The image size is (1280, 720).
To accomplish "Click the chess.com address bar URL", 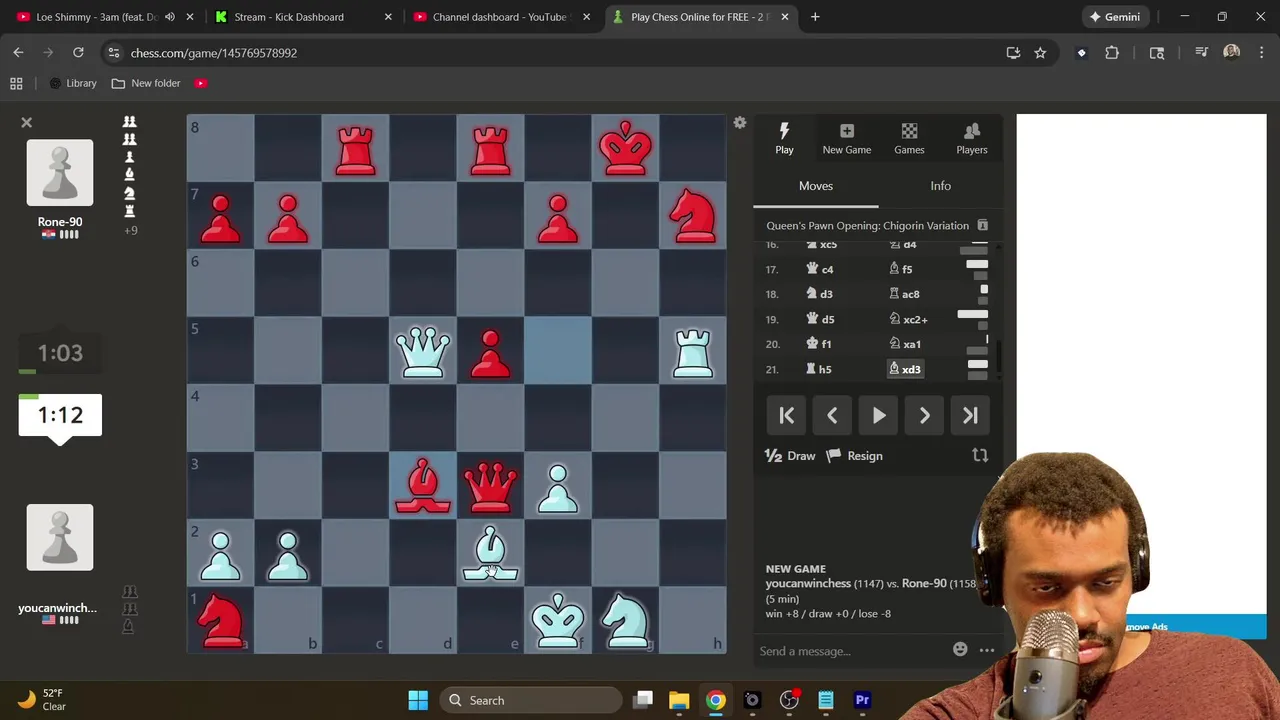I will click(x=214, y=53).
